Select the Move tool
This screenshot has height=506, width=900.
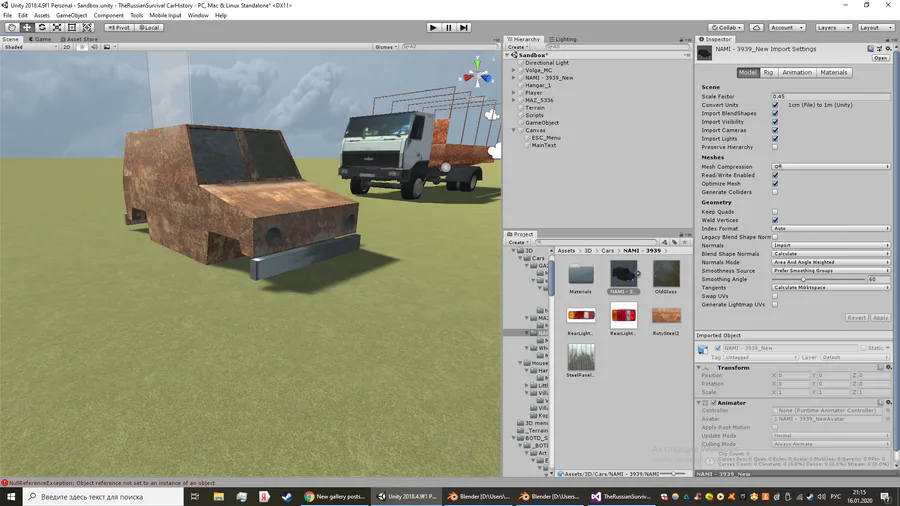26,28
